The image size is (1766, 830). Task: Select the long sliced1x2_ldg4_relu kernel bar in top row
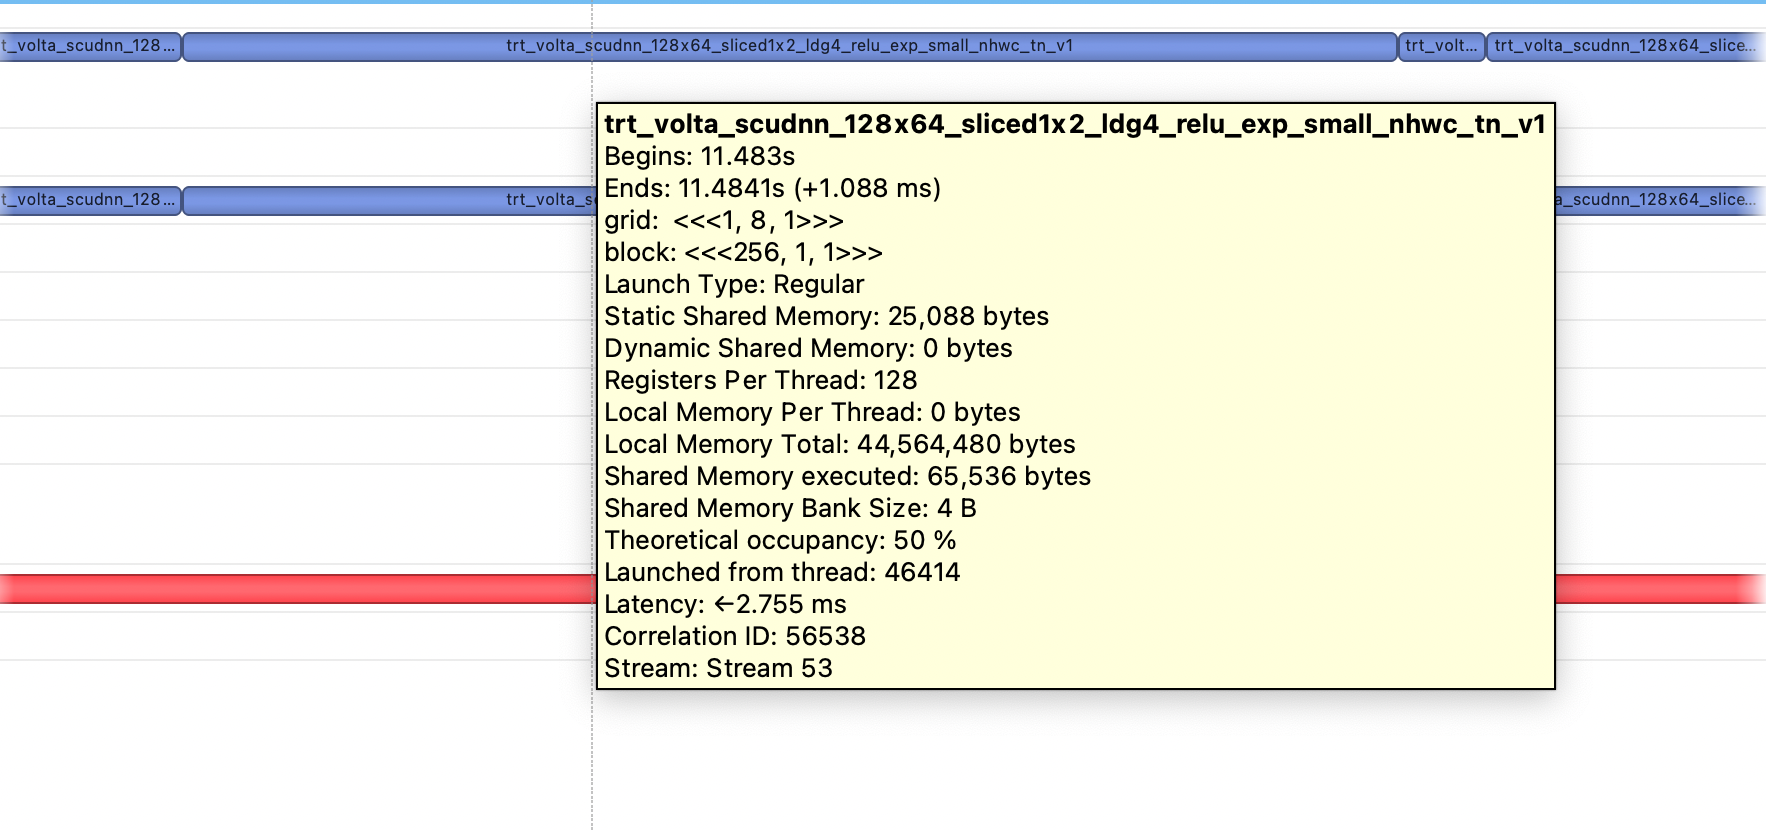790,46
